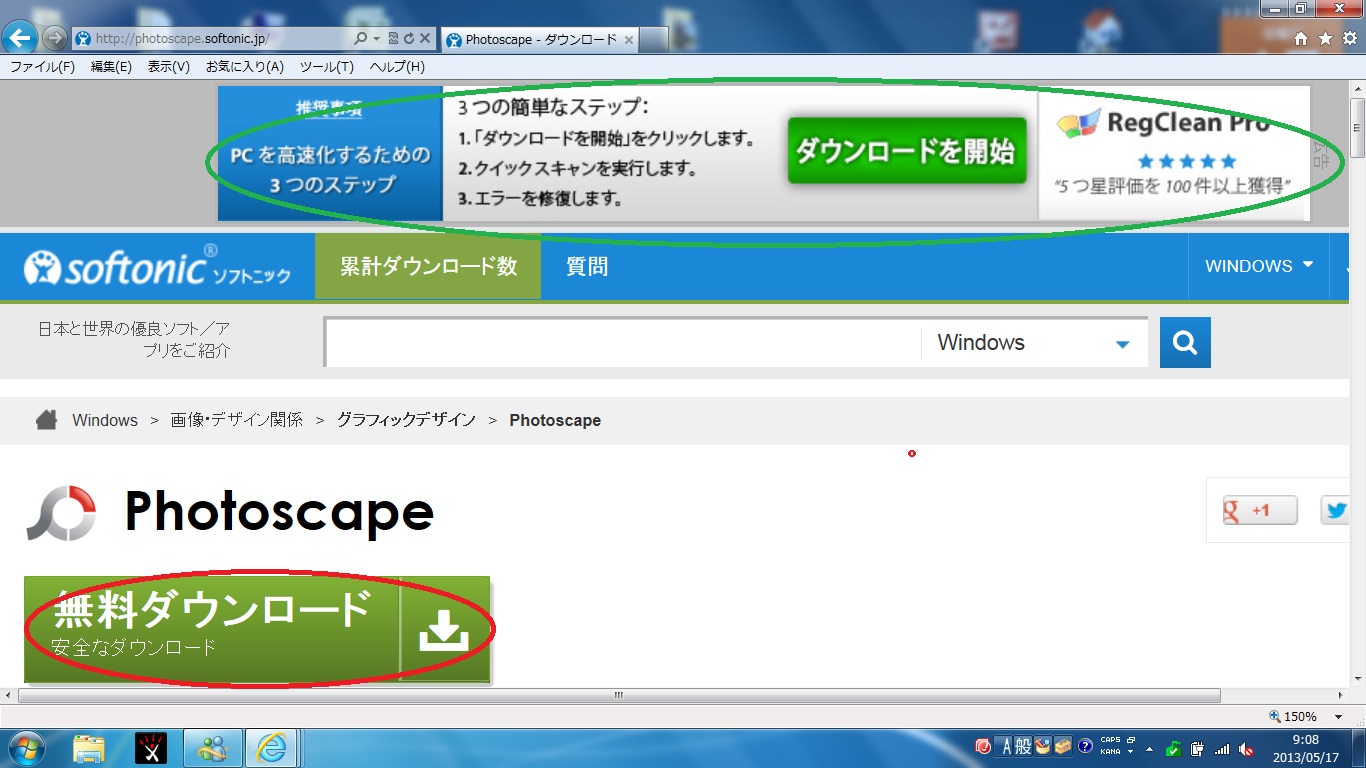Screen dimensions: 1366x768
Task: Open the Windows platform dropdown beside search
Action: click(x=1034, y=343)
